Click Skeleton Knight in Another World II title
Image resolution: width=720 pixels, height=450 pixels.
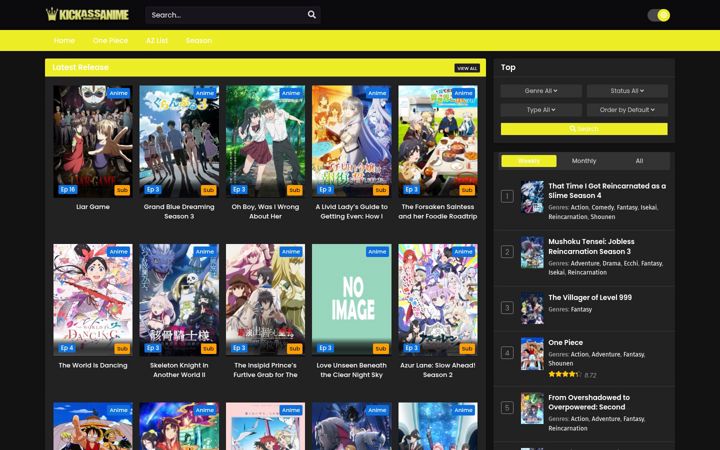(179, 370)
